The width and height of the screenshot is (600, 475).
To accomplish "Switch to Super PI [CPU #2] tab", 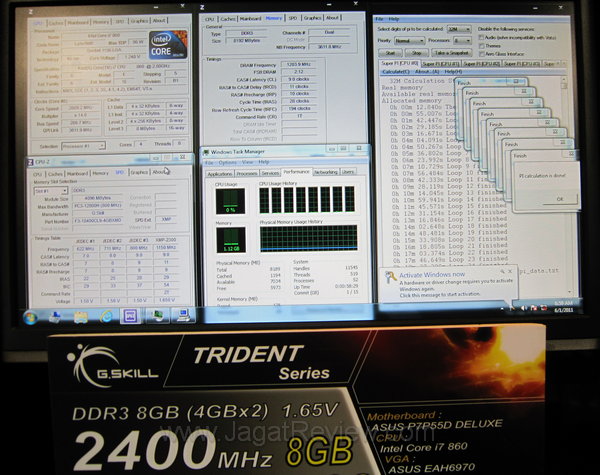I will coord(482,64).
